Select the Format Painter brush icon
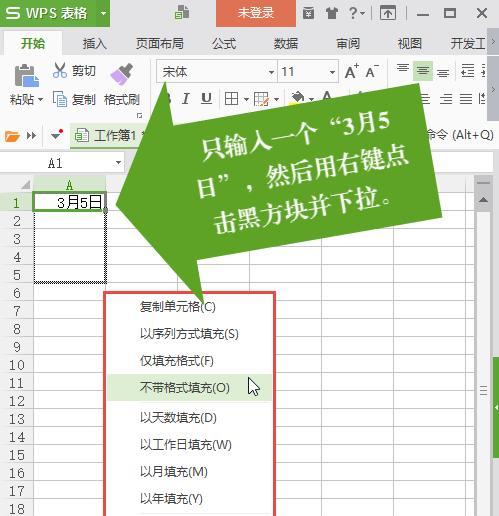 point(122,73)
